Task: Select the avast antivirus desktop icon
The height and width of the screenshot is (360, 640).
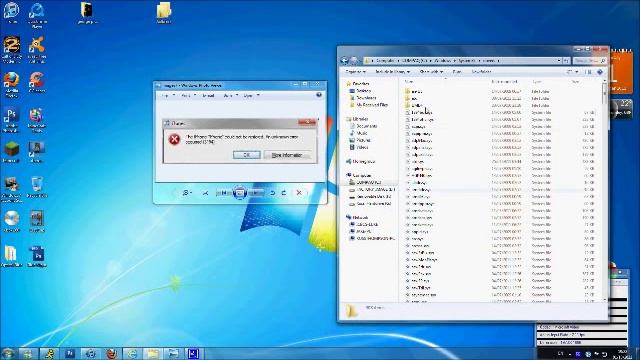Action: [37, 50]
